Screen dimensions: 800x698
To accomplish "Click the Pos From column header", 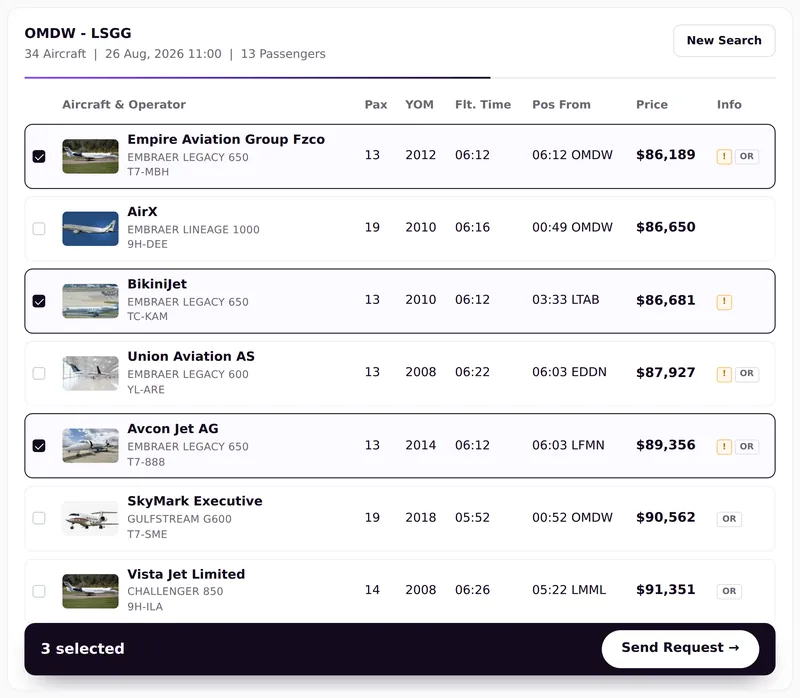I will [561, 105].
